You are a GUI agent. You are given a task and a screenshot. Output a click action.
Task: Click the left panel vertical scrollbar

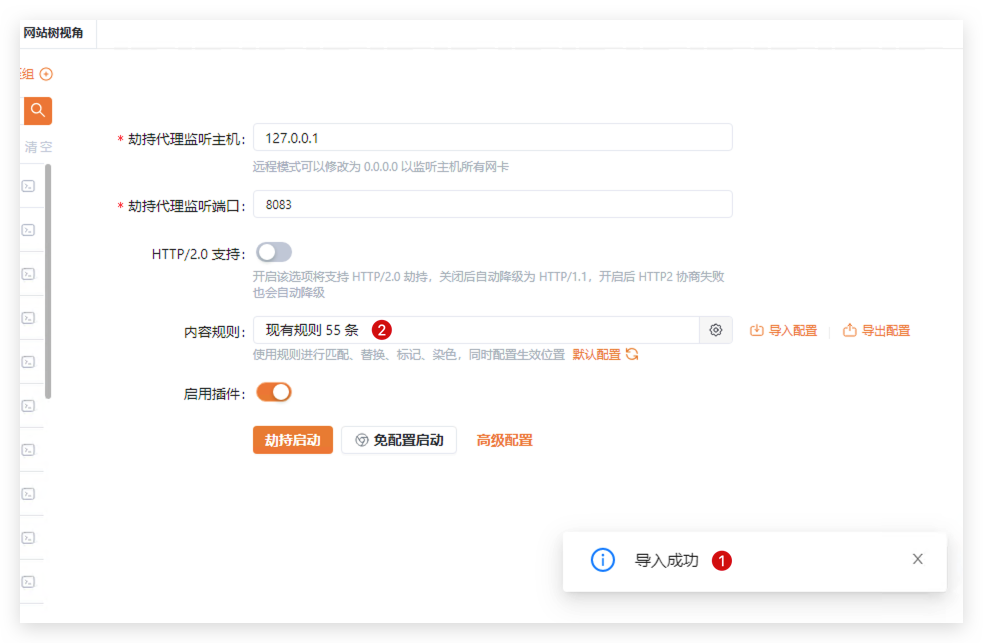click(x=48, y=280)
